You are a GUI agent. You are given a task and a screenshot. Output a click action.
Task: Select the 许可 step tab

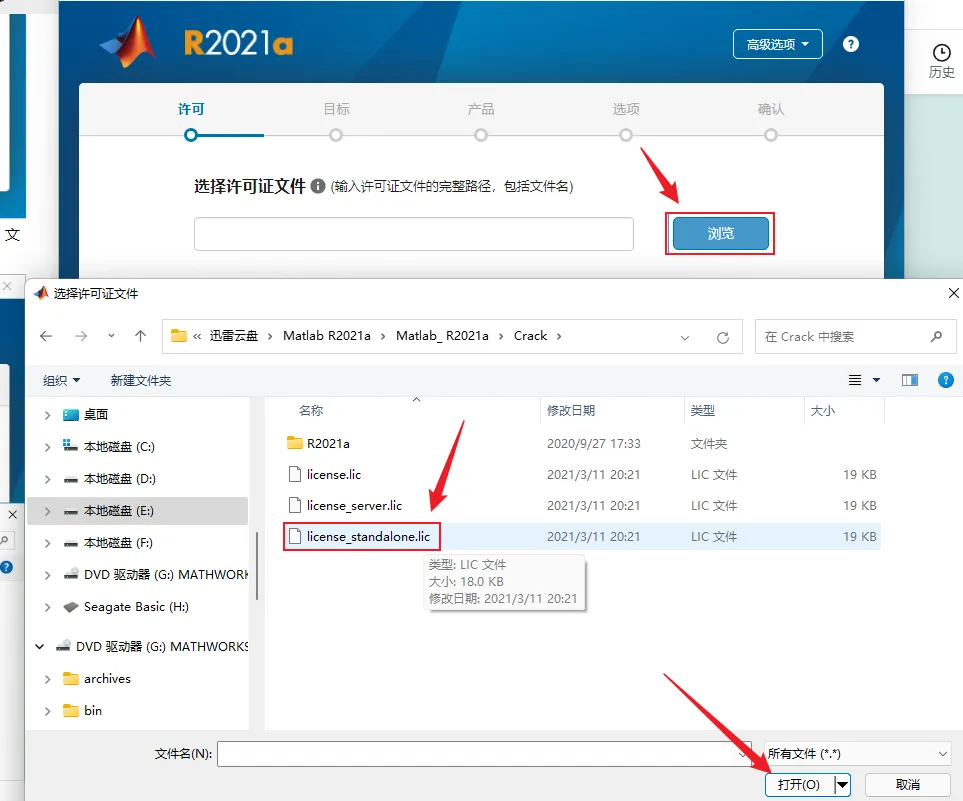coord(191,109)
